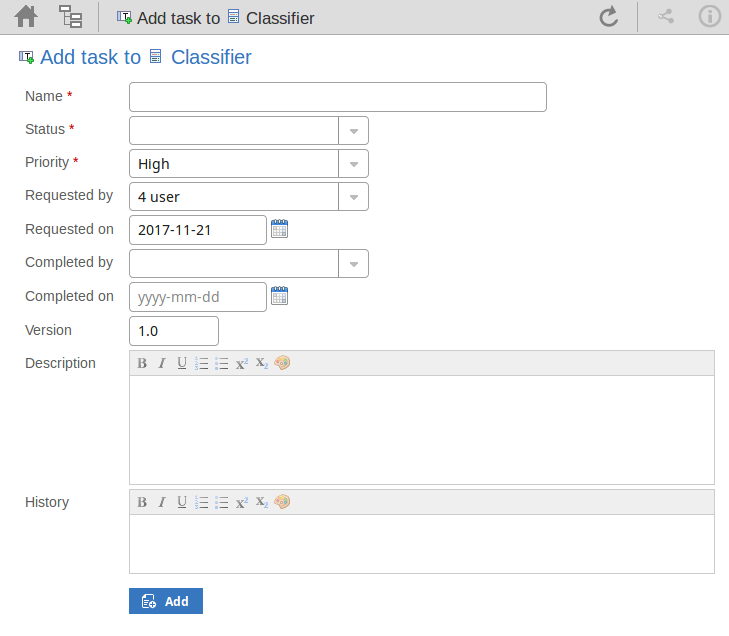Toggle bold in Description editor
729x636 pixels.
(x=142, y=363)
